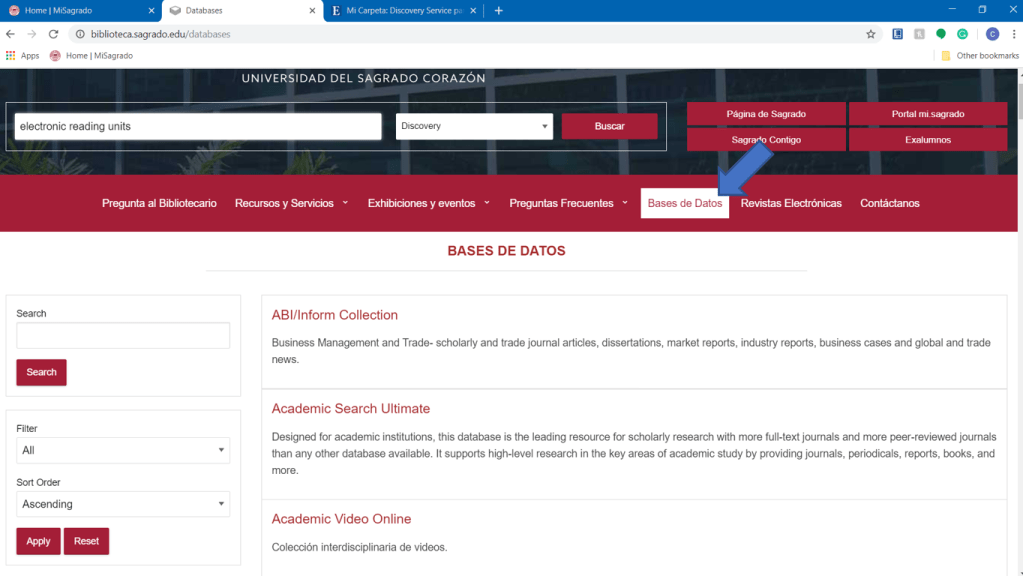
Task: Click the Grammarly extension icon
Action: click(962, 34)
